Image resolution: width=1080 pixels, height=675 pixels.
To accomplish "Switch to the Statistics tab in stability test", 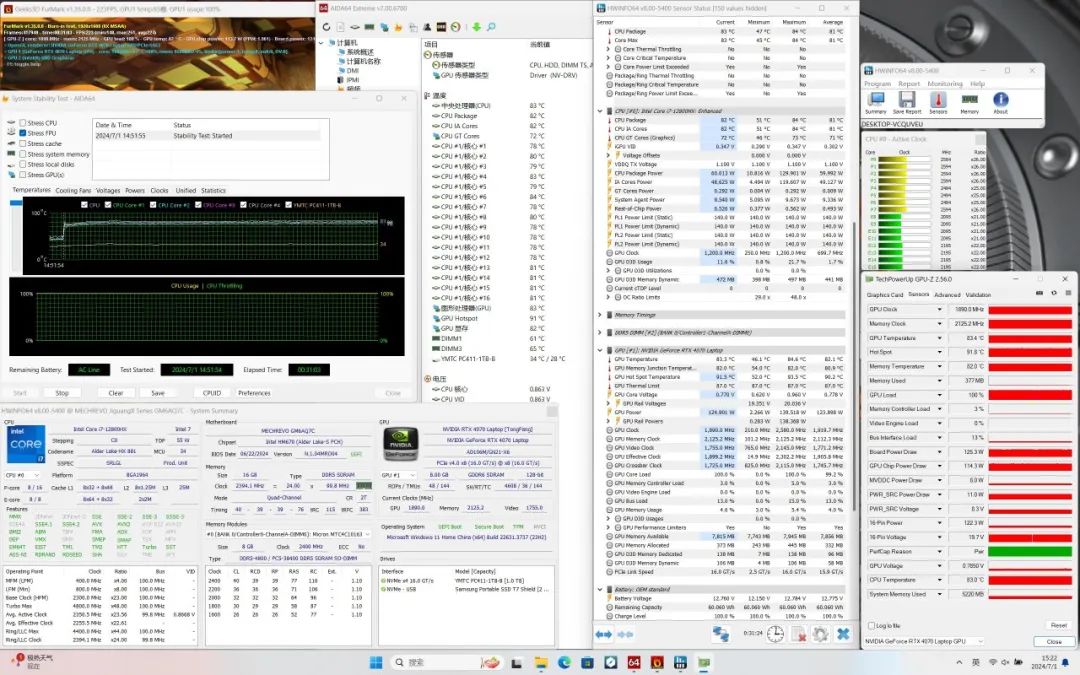I will point(213,191).
